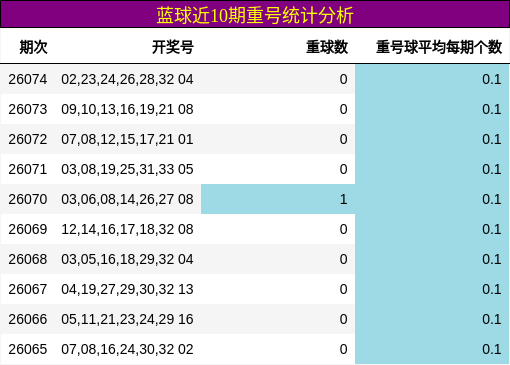Click repeat count 0 in row 26068
The image size is (510, 365).
coord(344,259)
